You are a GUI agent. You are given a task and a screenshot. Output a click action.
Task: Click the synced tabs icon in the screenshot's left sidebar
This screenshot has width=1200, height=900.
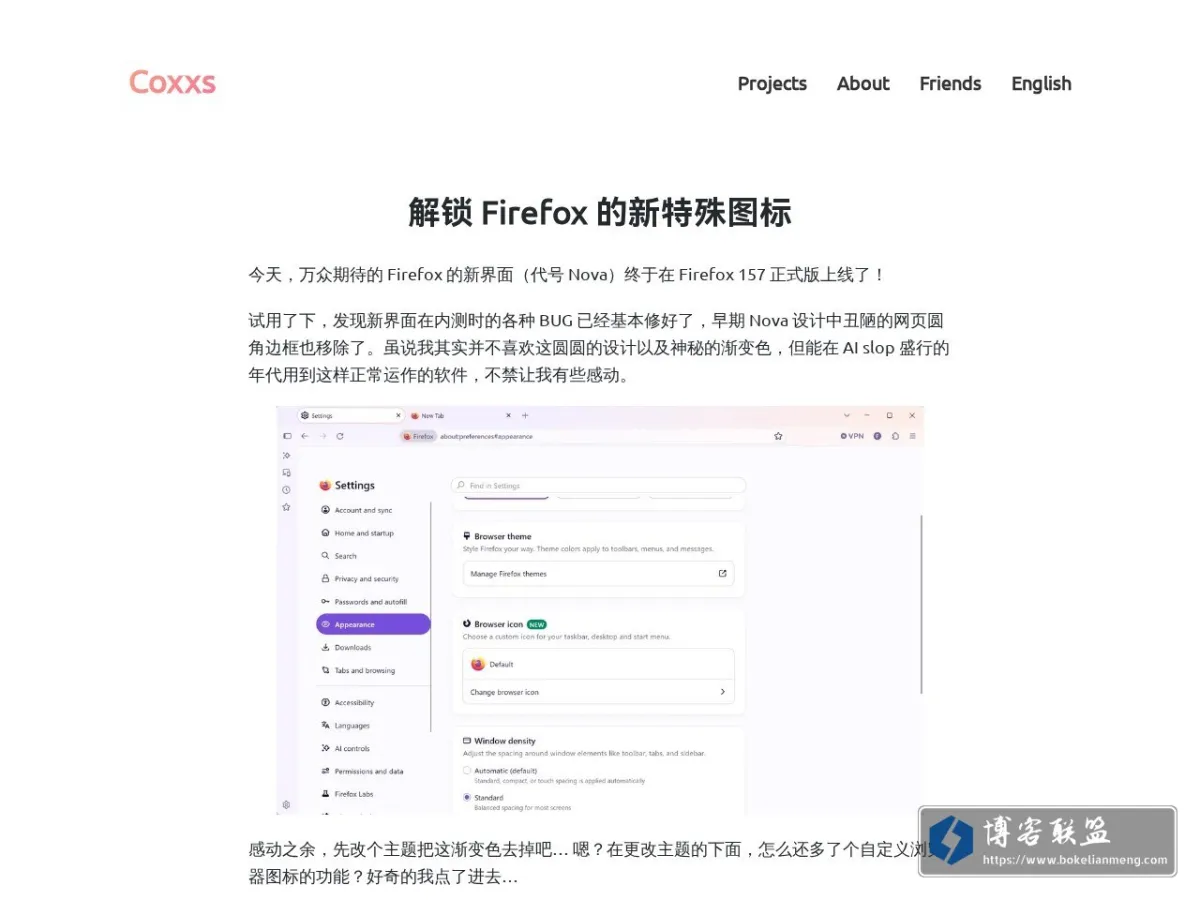click(286, 472)
